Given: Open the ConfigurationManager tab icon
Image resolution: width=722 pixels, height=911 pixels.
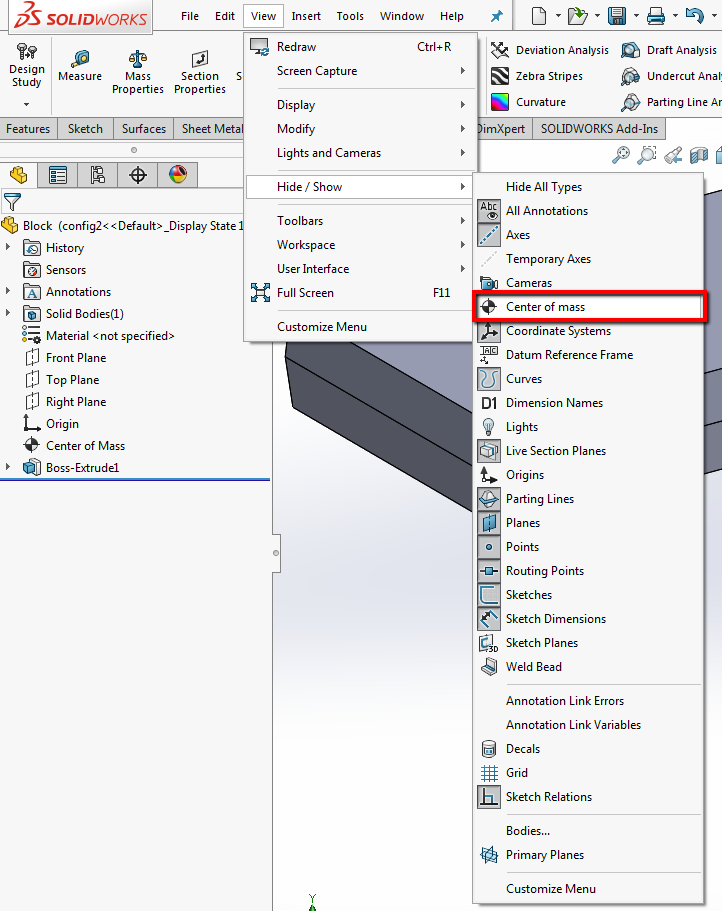Looking at the screenshot, I should click(x=98, y=175).
